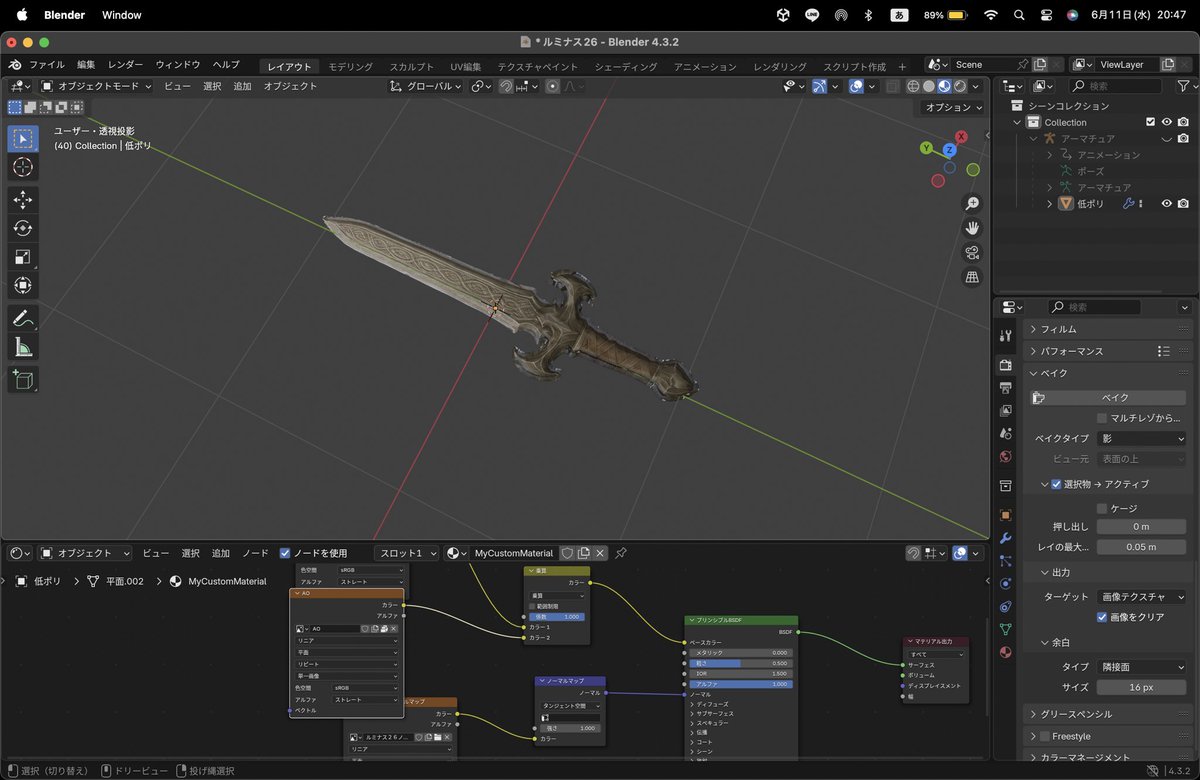Open the ベイクタイプ dropdown showing 影

click(x=1141, y=438)
